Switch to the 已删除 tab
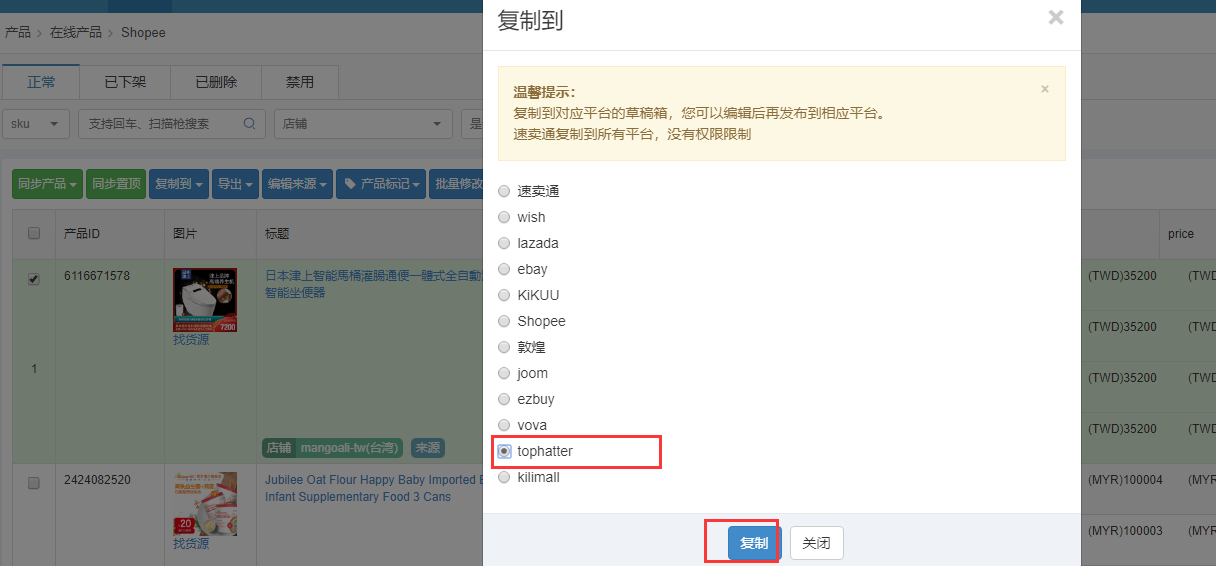 216,82
